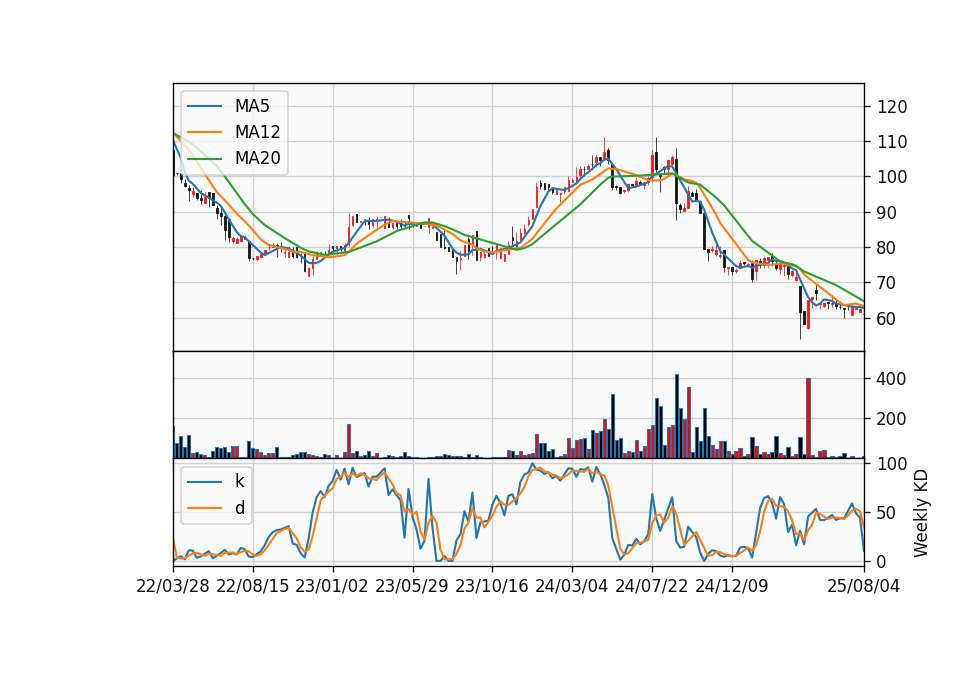Viewport: 960px width, 690px height.
Task: Click the Weekly KD axis title
Action: point(921,514)
